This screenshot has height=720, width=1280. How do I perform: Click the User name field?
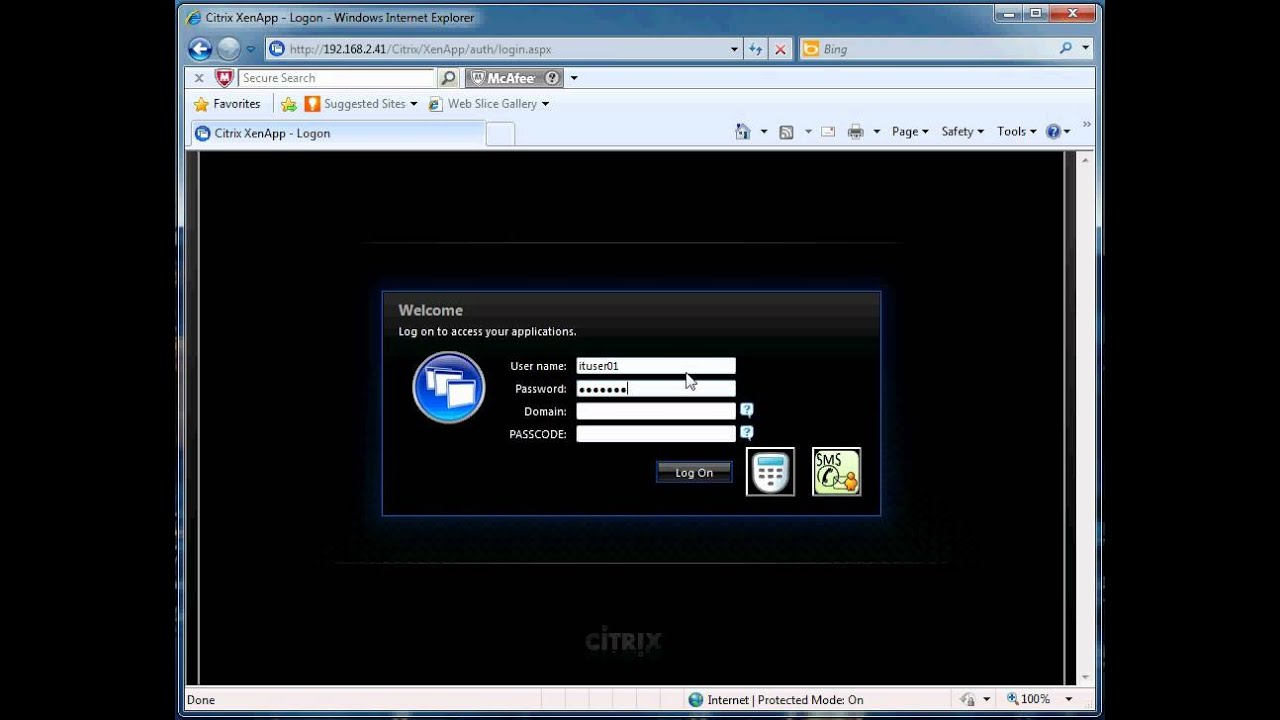(x=656, y=366)
